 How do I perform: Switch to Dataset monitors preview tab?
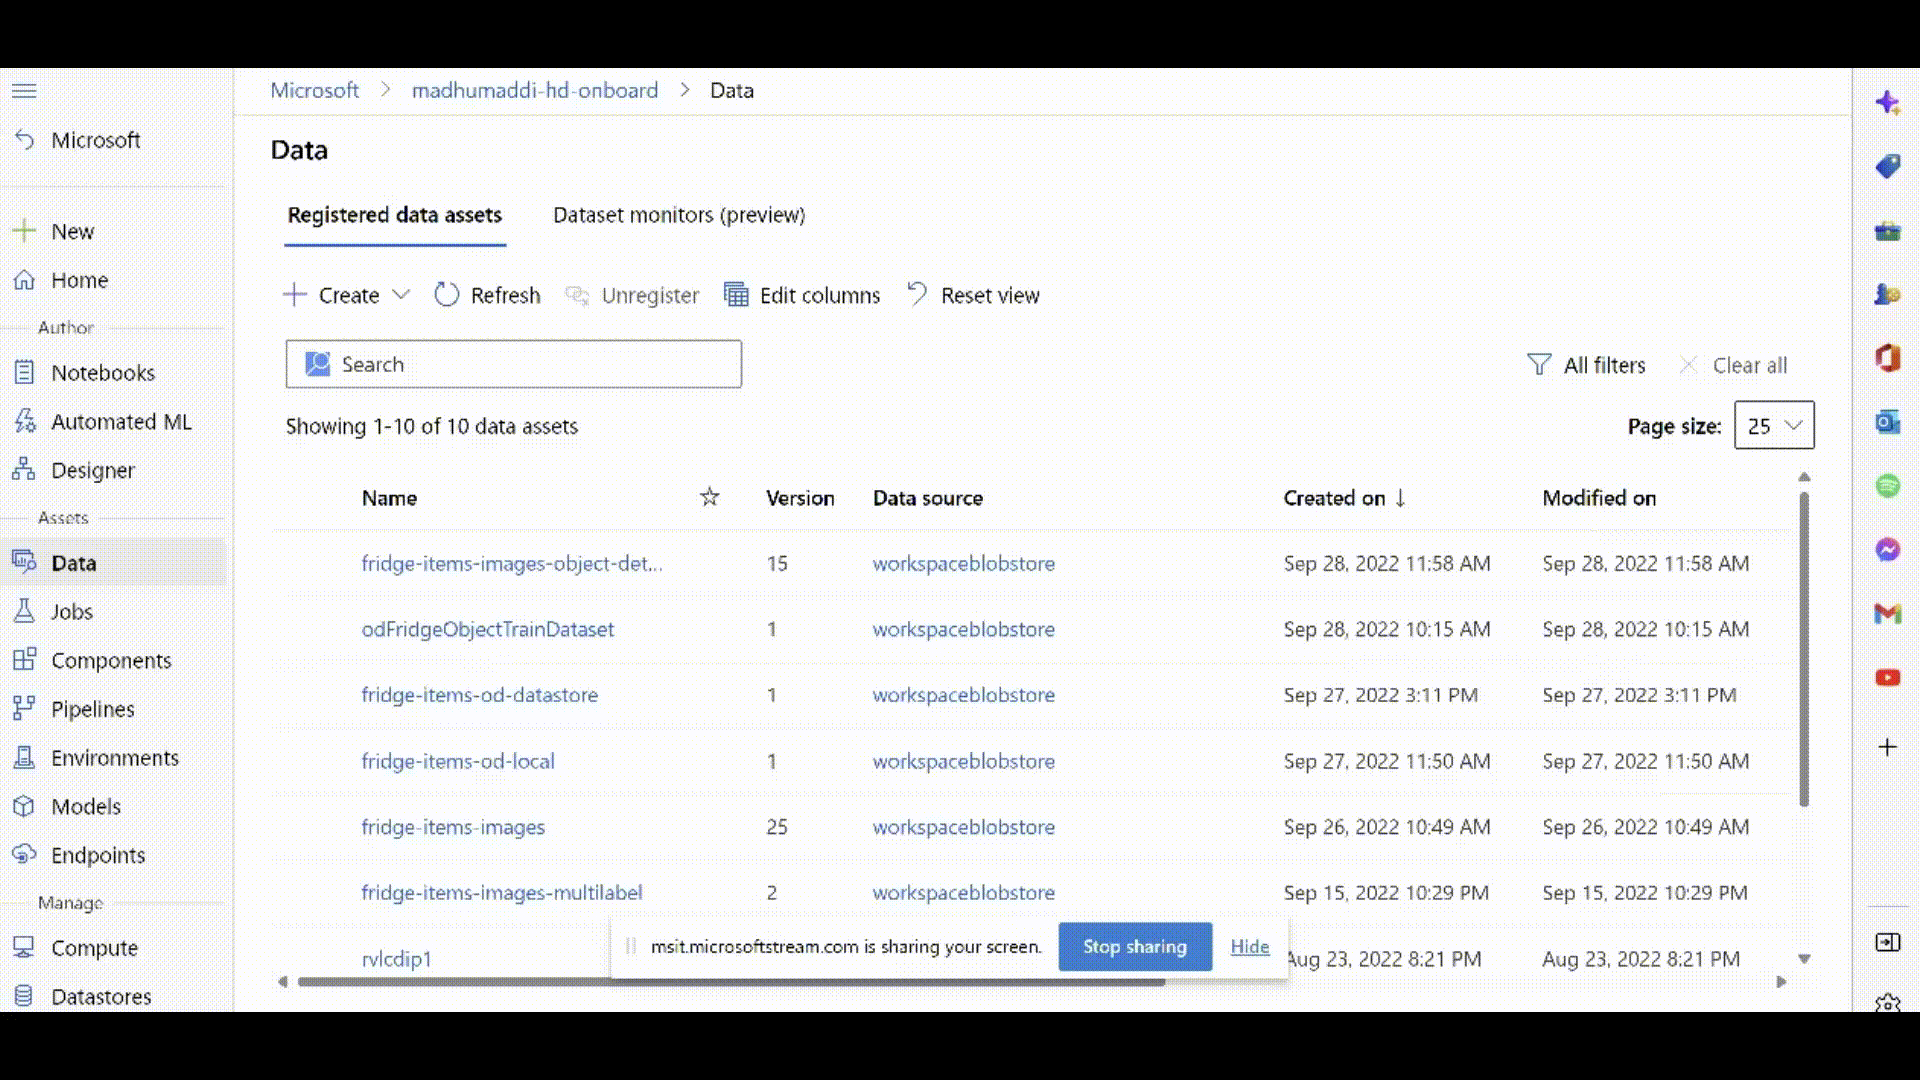click(x=679, y=214)
